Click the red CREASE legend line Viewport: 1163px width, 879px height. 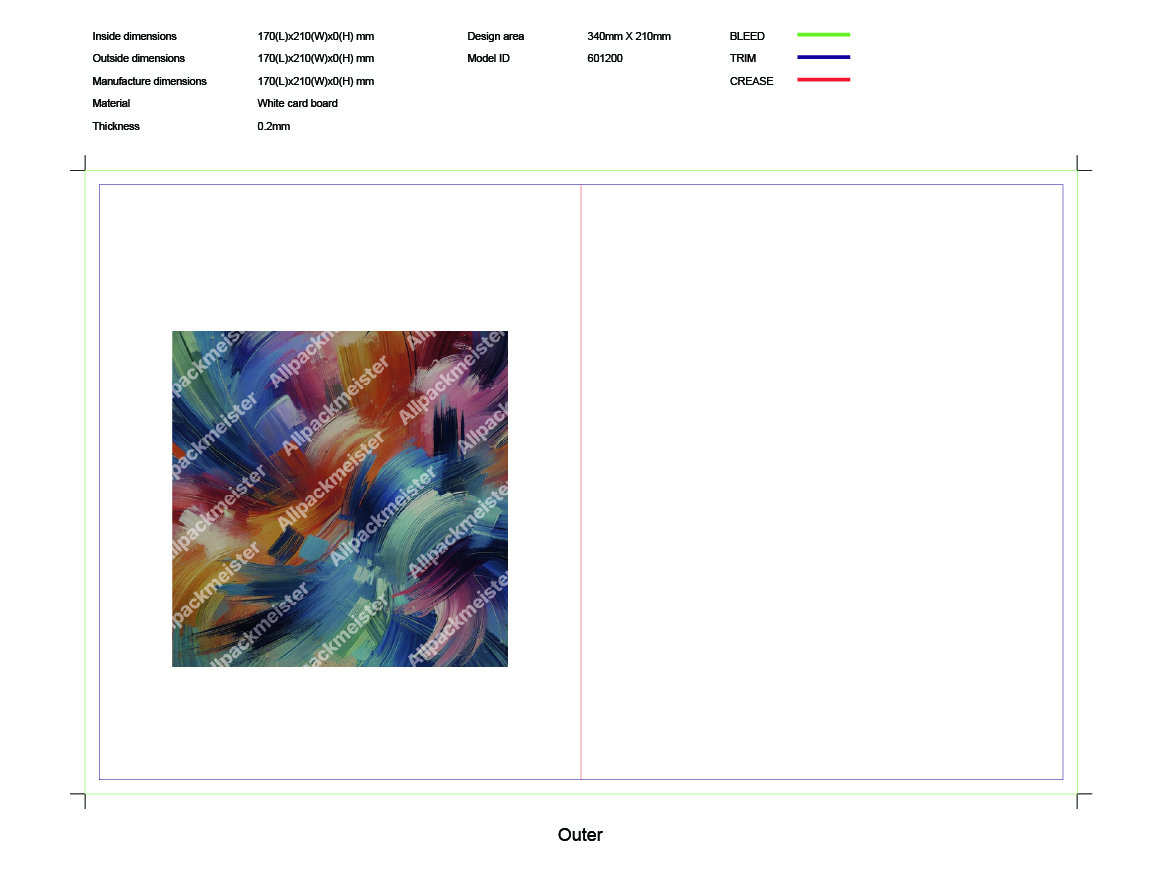click(x=823, y=79)
